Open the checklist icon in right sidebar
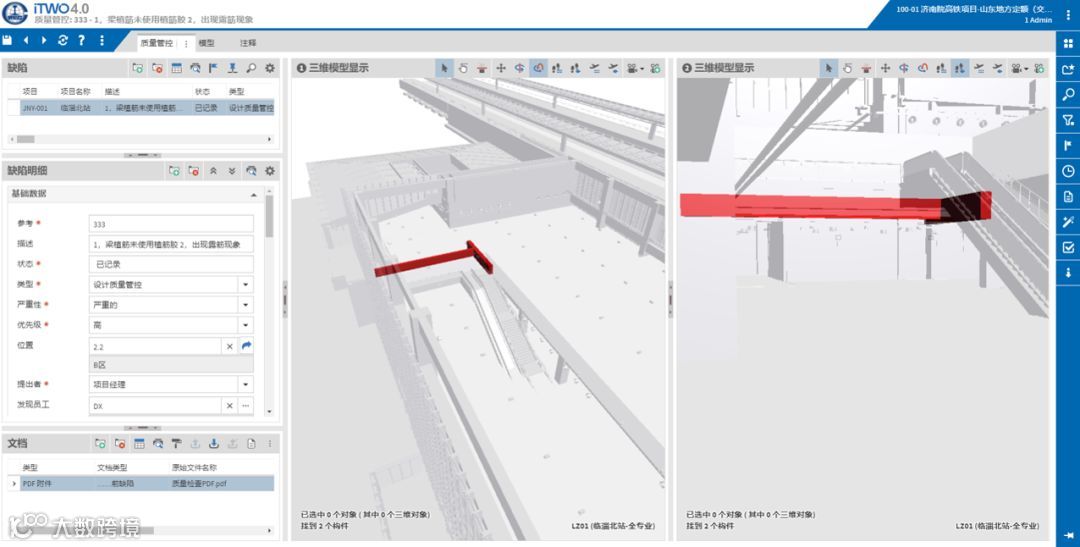 [x=1068, y=247]
